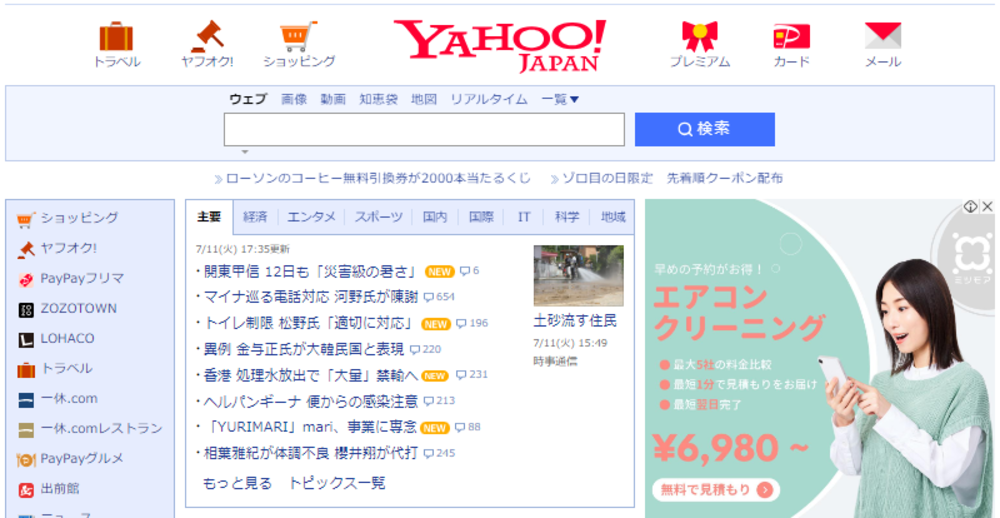Click the ad info icon on banner
Image resolution: width=1000 pixels, height=518 pixels.
pyautogui.click(x=970, y=207)
